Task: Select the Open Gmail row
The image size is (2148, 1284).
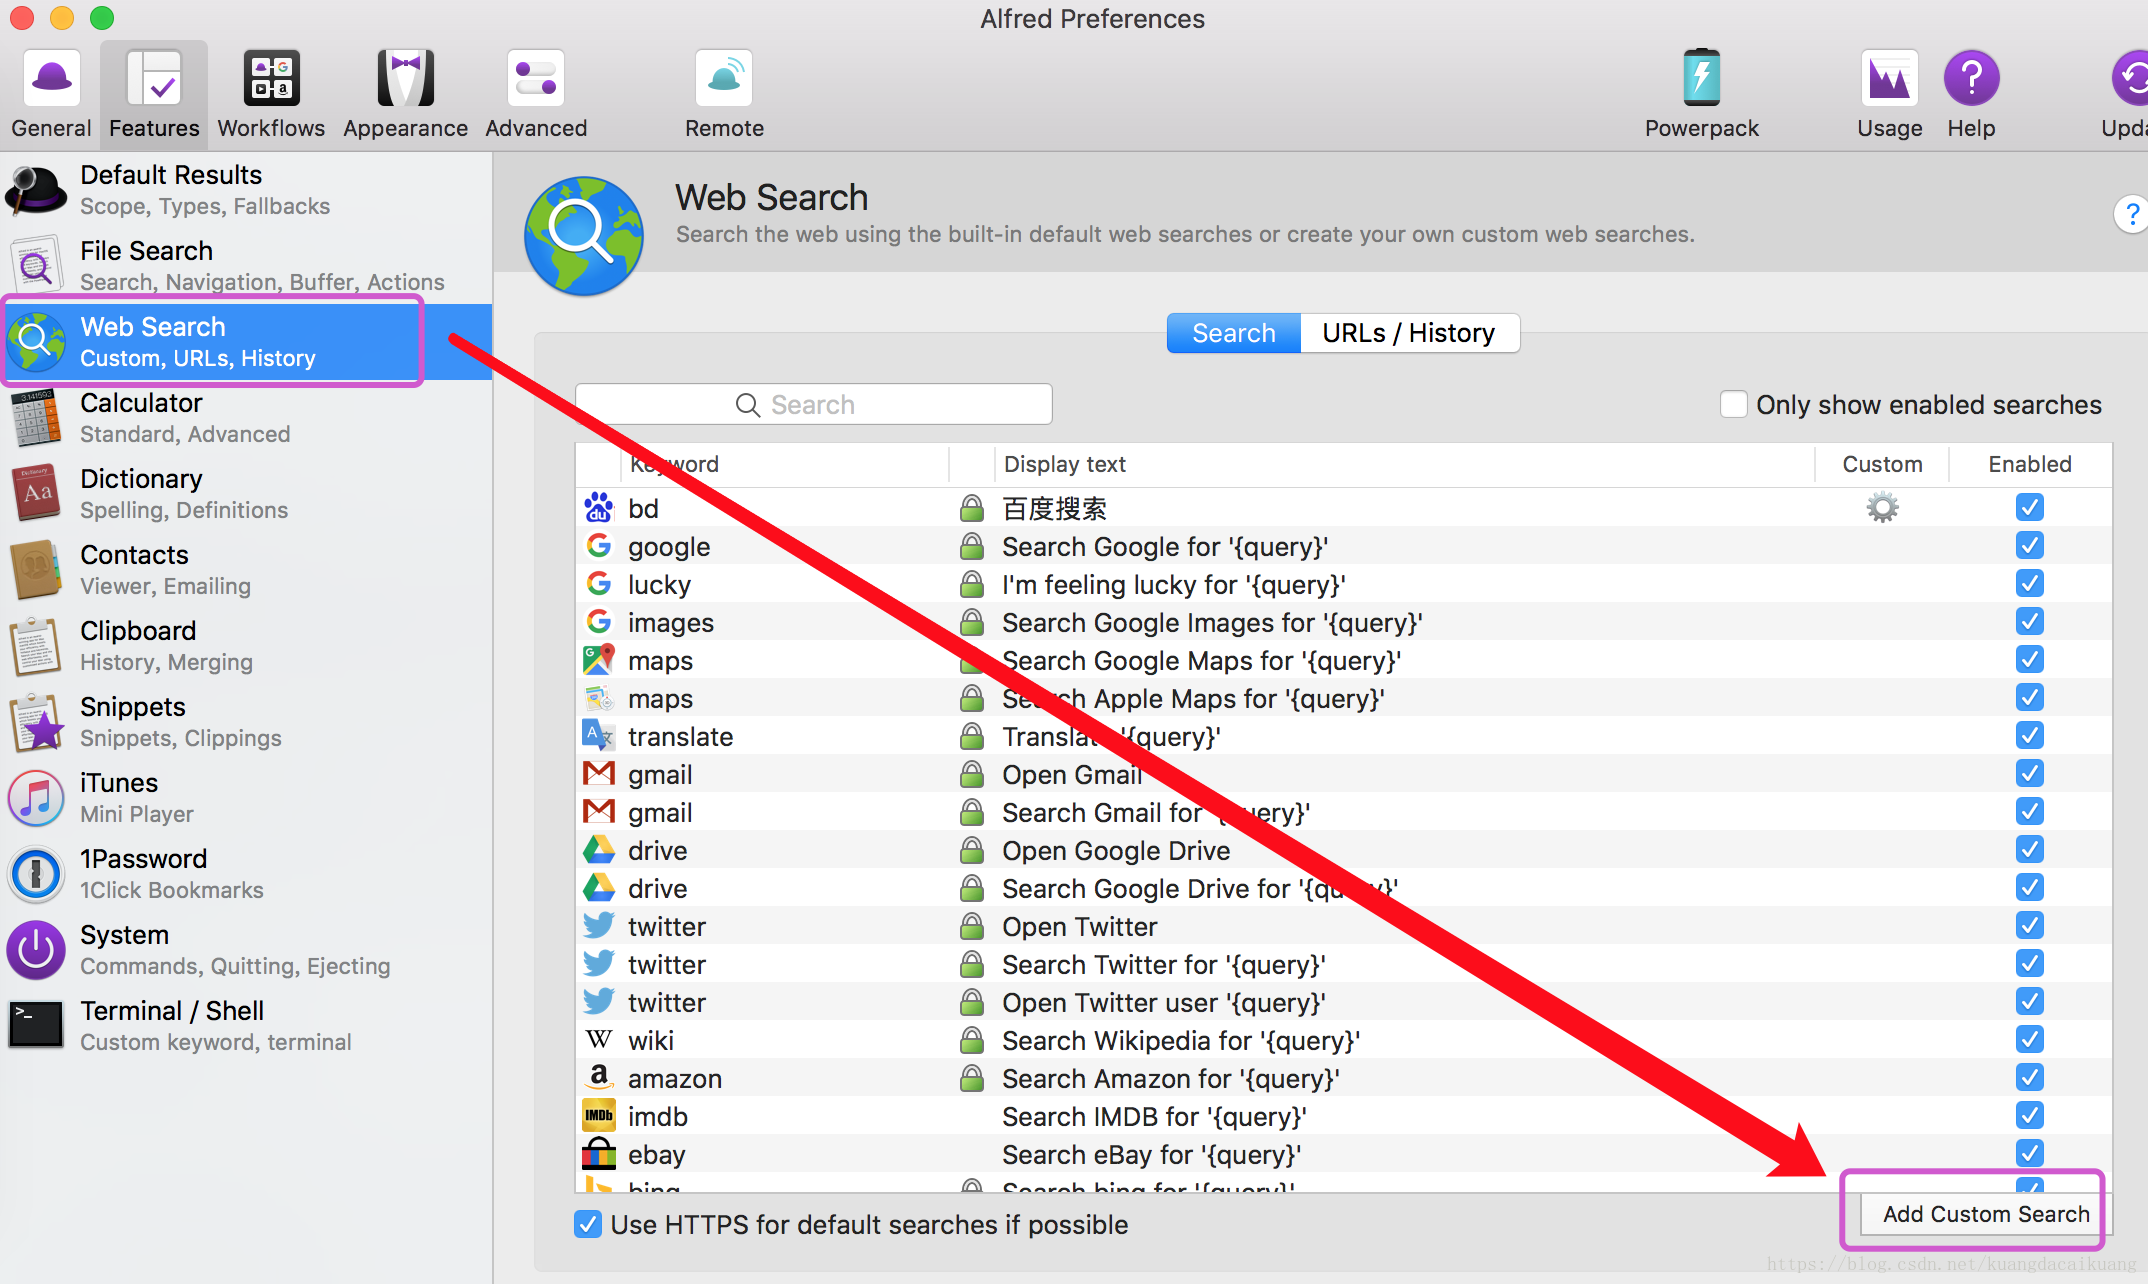Action: point(1343,774)
